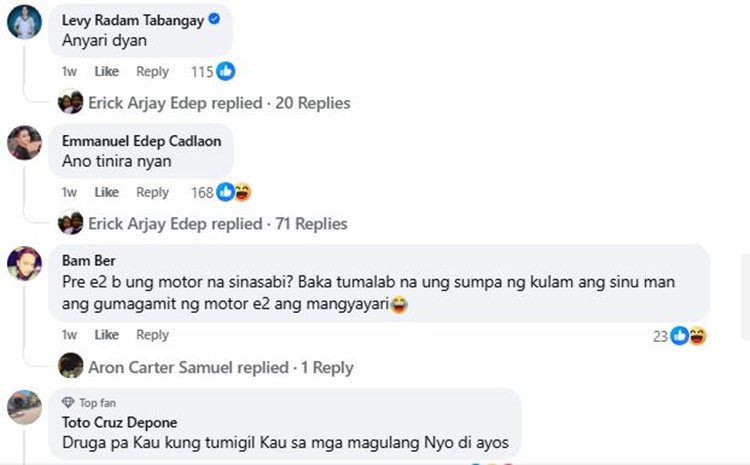Image resolution: width=750 pixels, height=465 pixels.
Task: Open Toto Cruz Depone's profile name link
Action: click(123, 422)
